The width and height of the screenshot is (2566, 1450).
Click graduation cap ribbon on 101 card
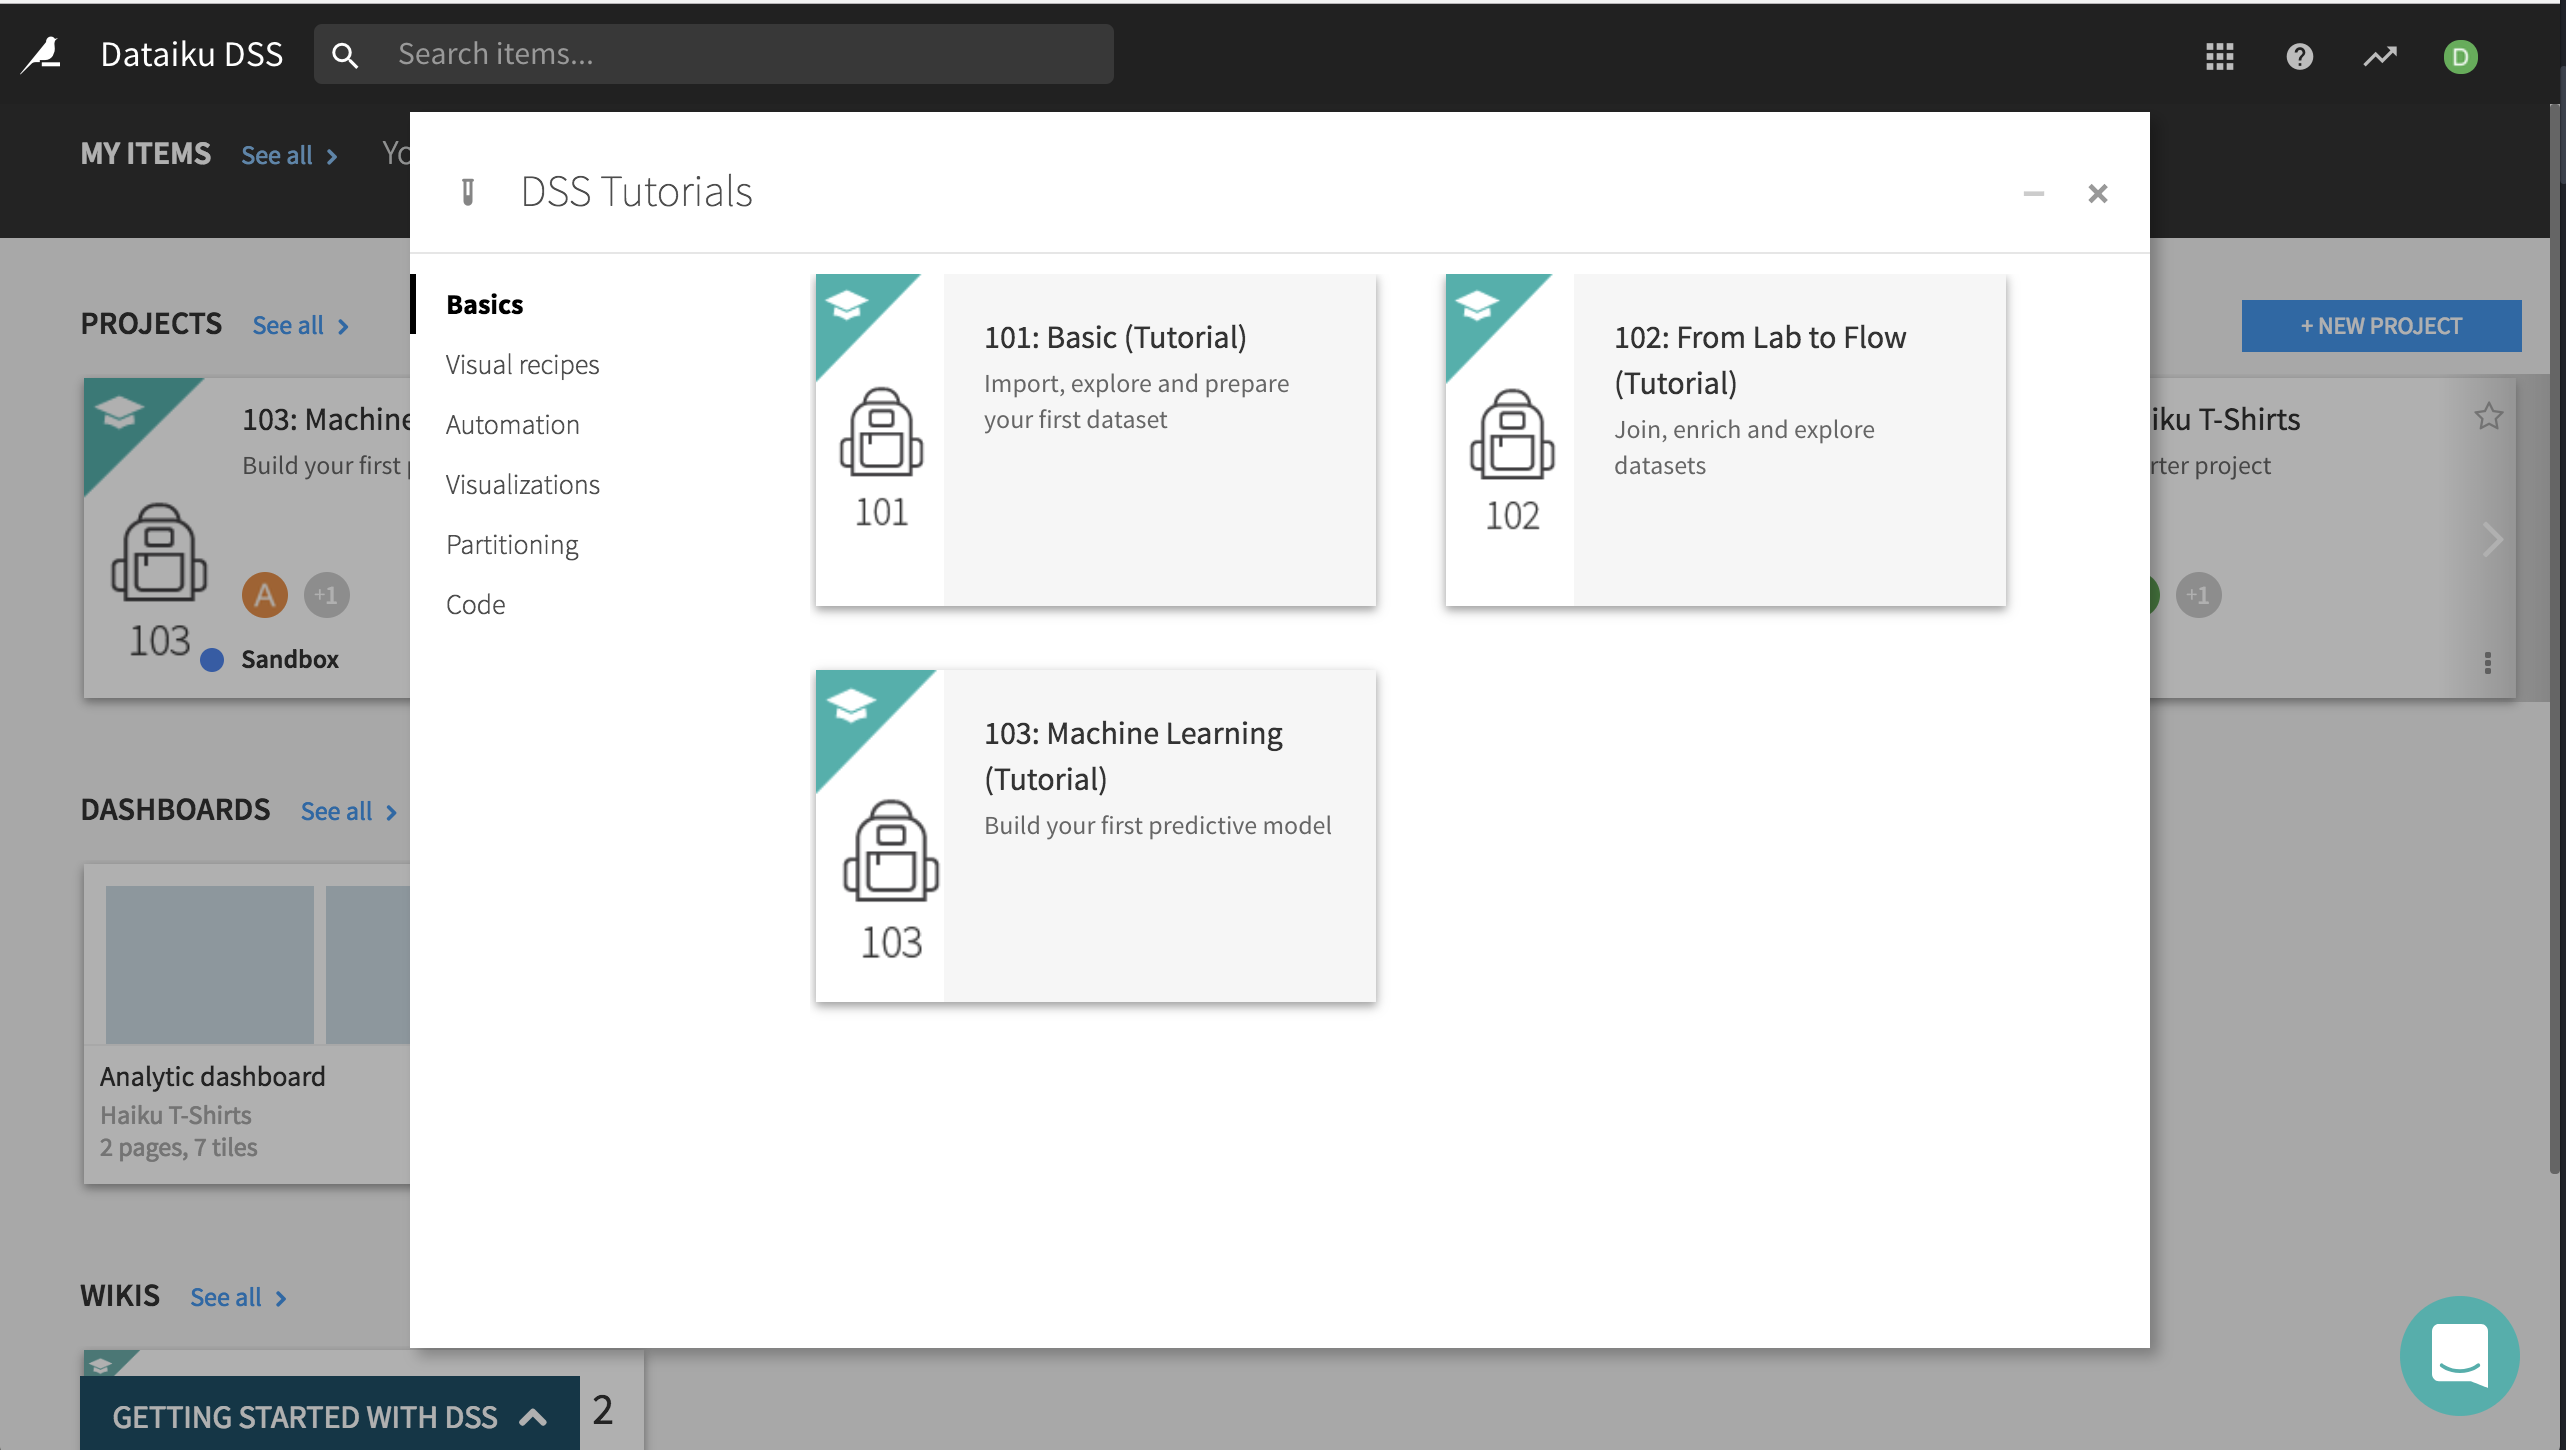point(847,304)
